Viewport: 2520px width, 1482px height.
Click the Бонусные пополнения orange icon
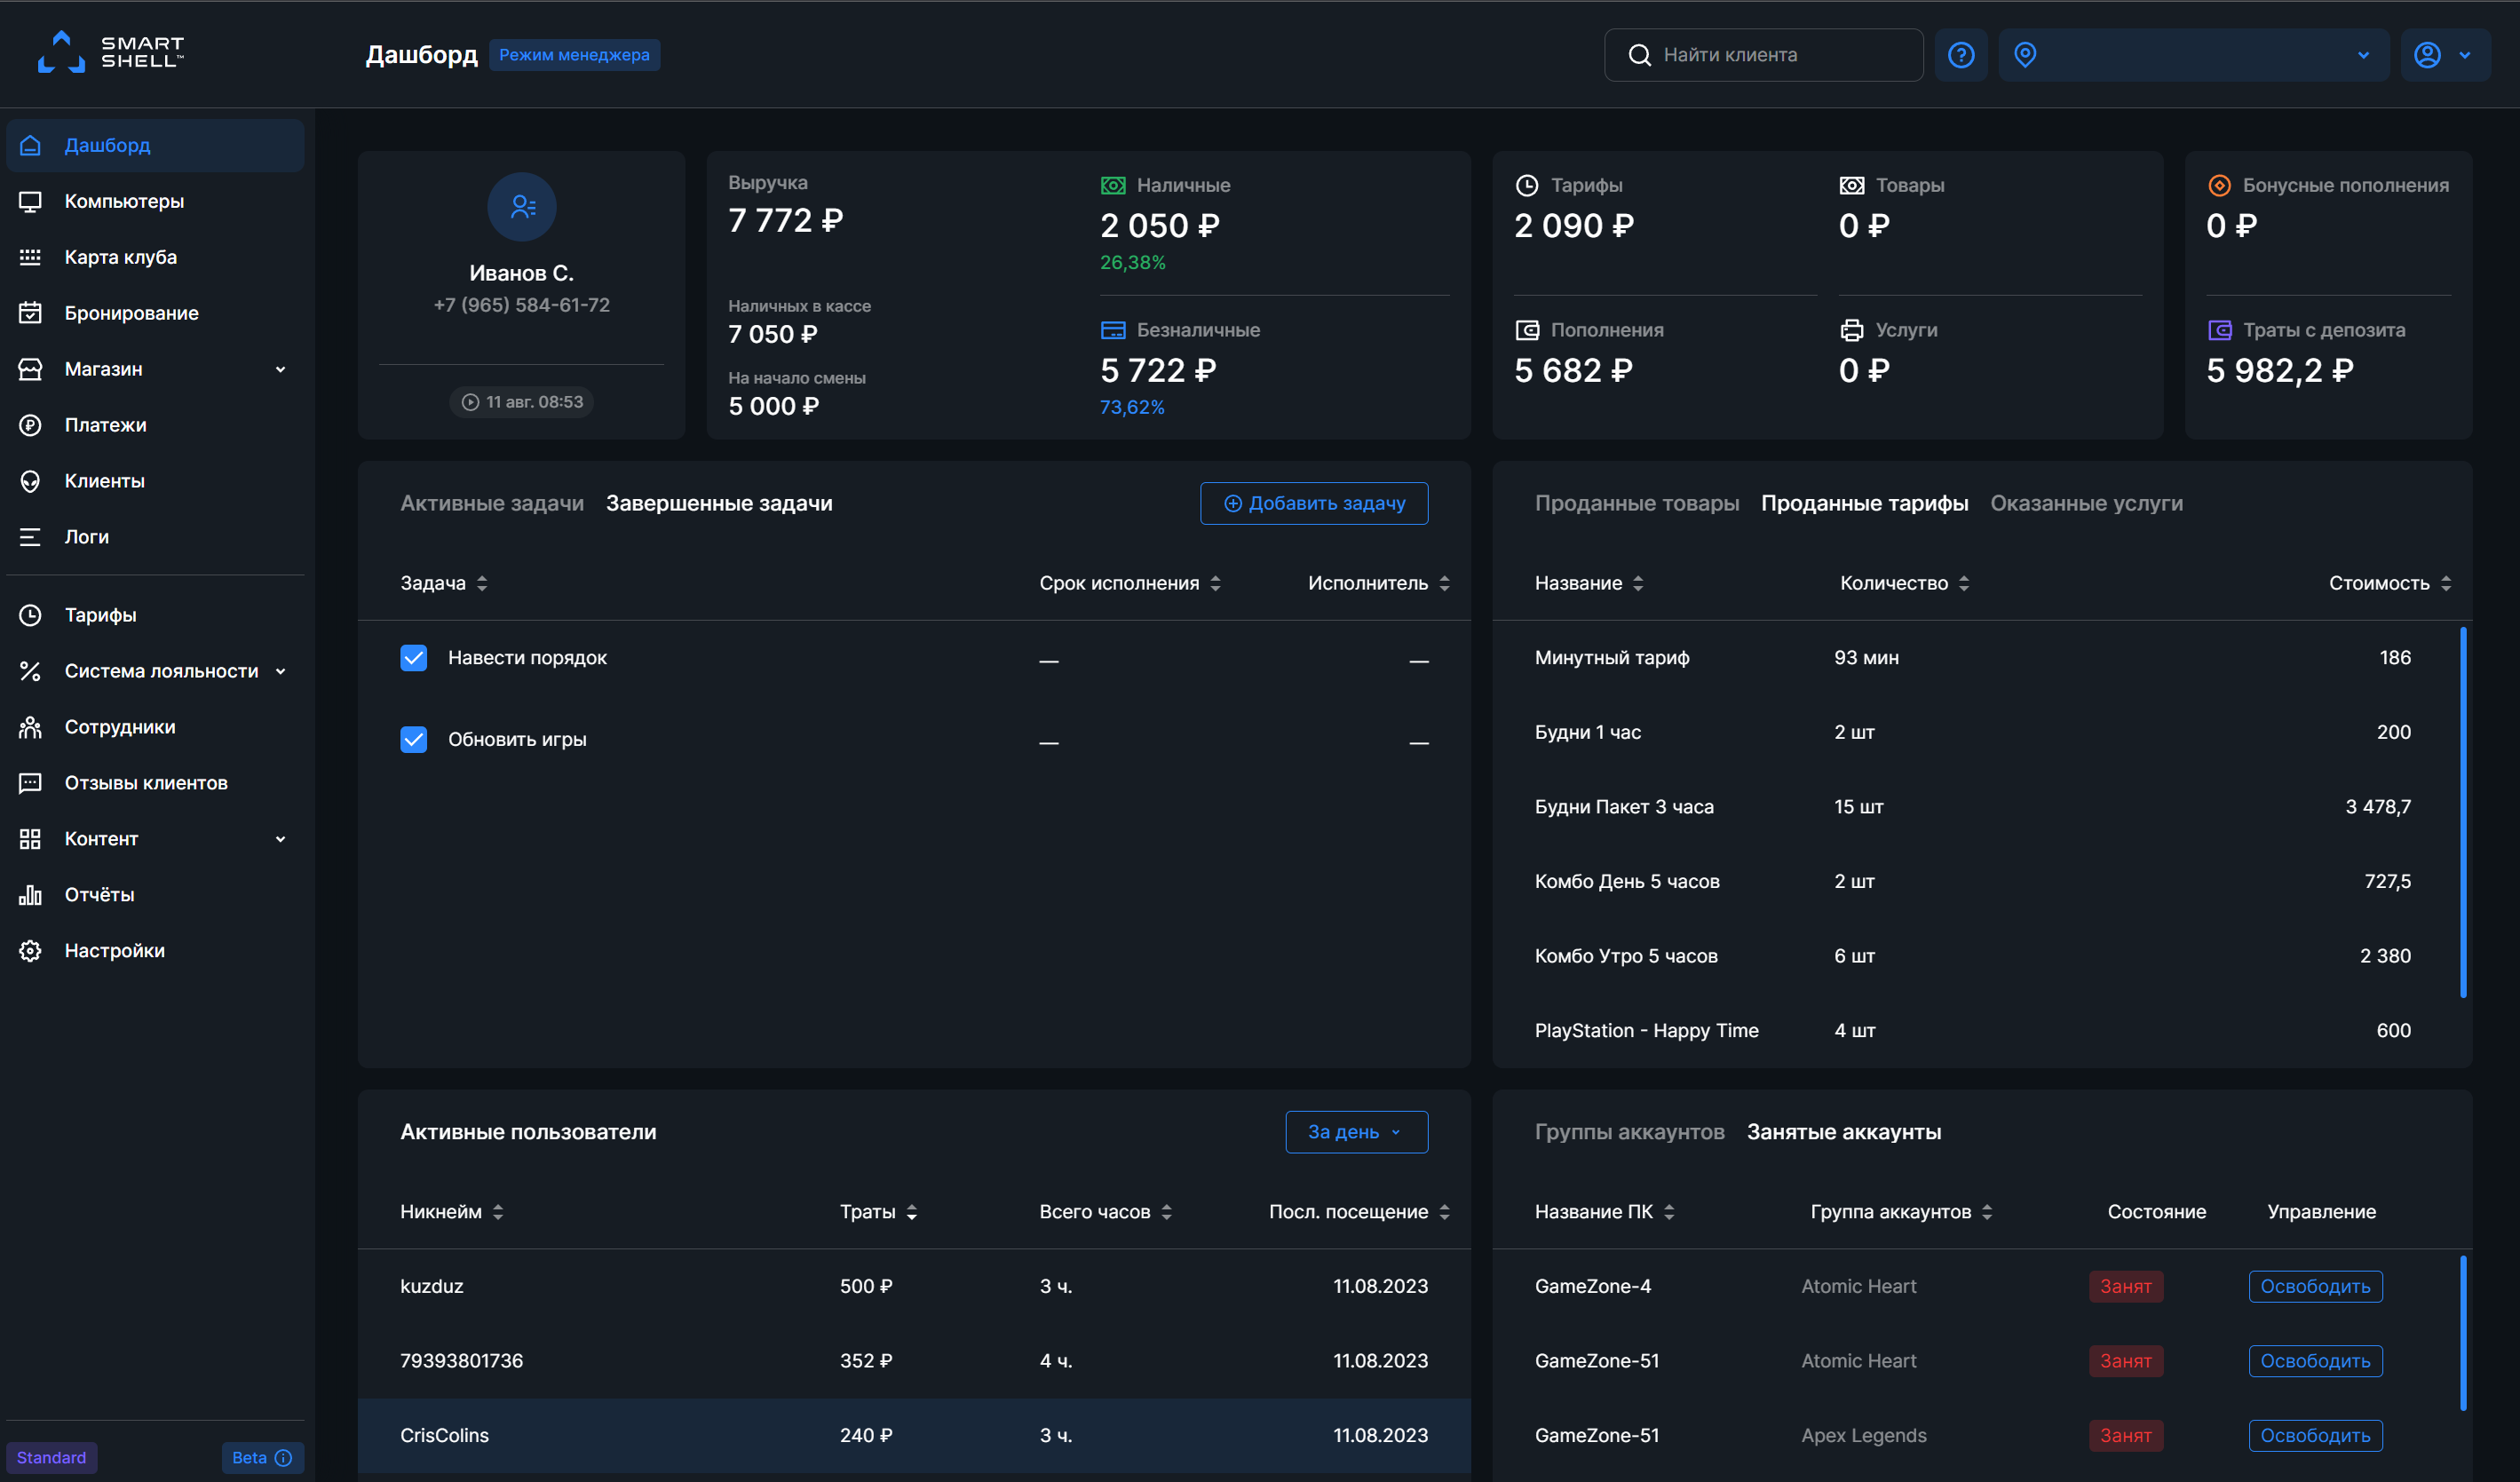point(2218,185)
